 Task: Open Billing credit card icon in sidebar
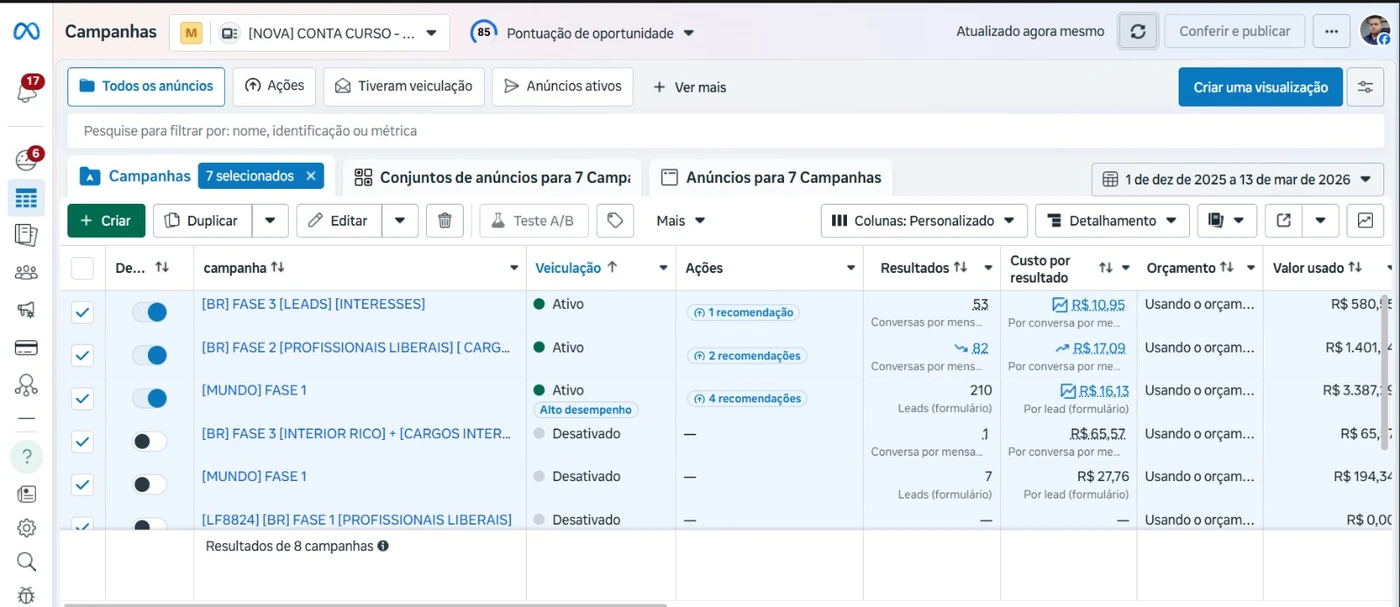(26, 348)
